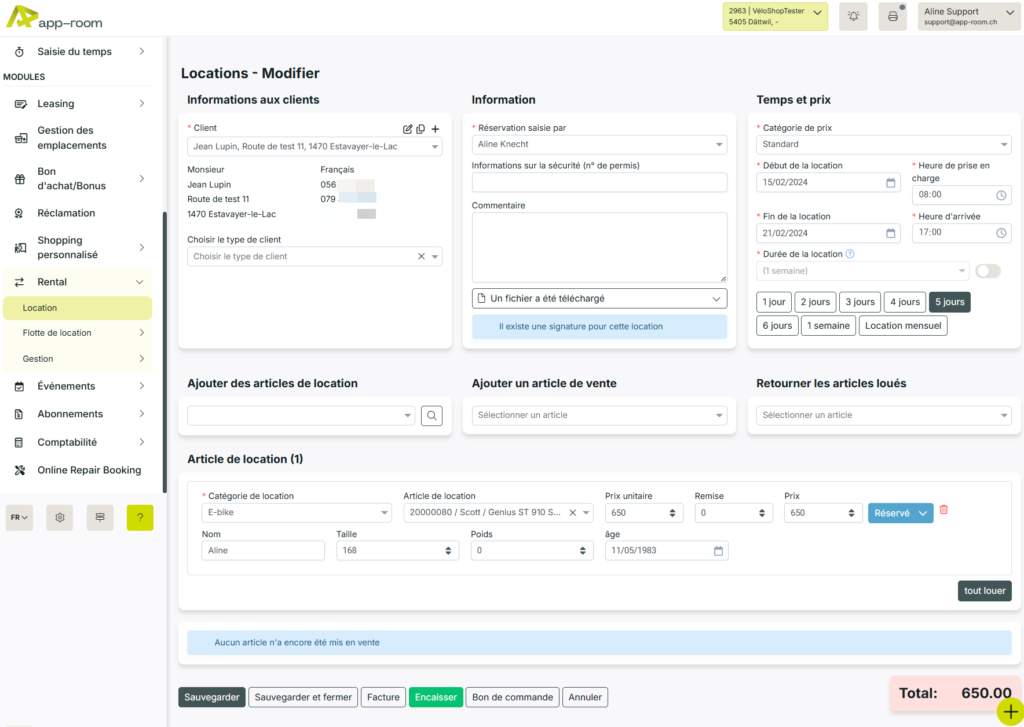This screenshot has width=1024, height=727.
Task: Delete the E-bike rental article via trash icon
Action: (943, 510)
